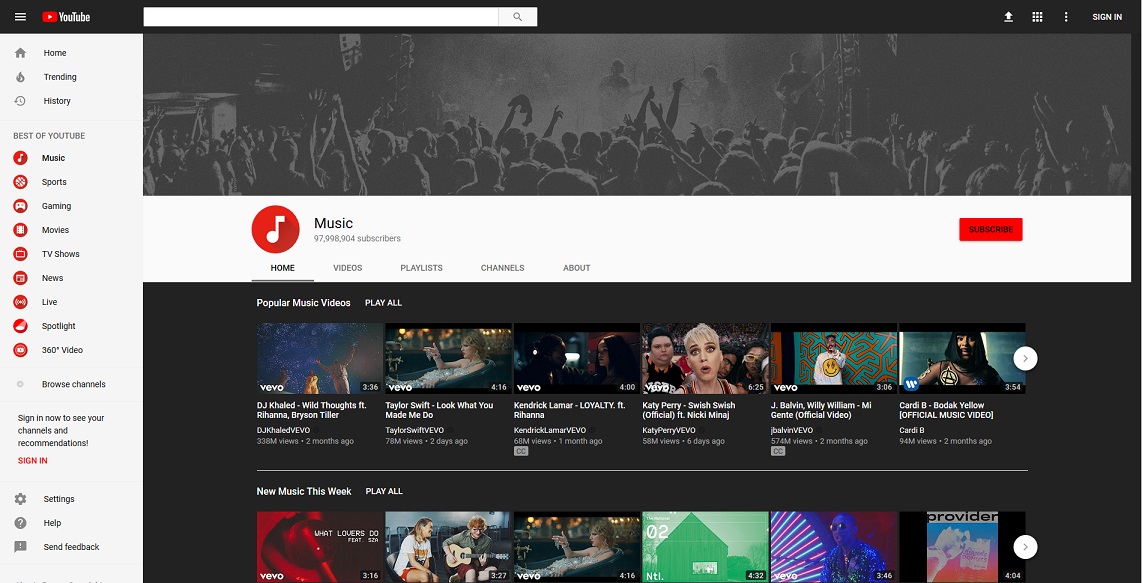Click the Gaming controller icon
The height and width of the screenshot is (583, 1142).
click(x=20, y=206)
